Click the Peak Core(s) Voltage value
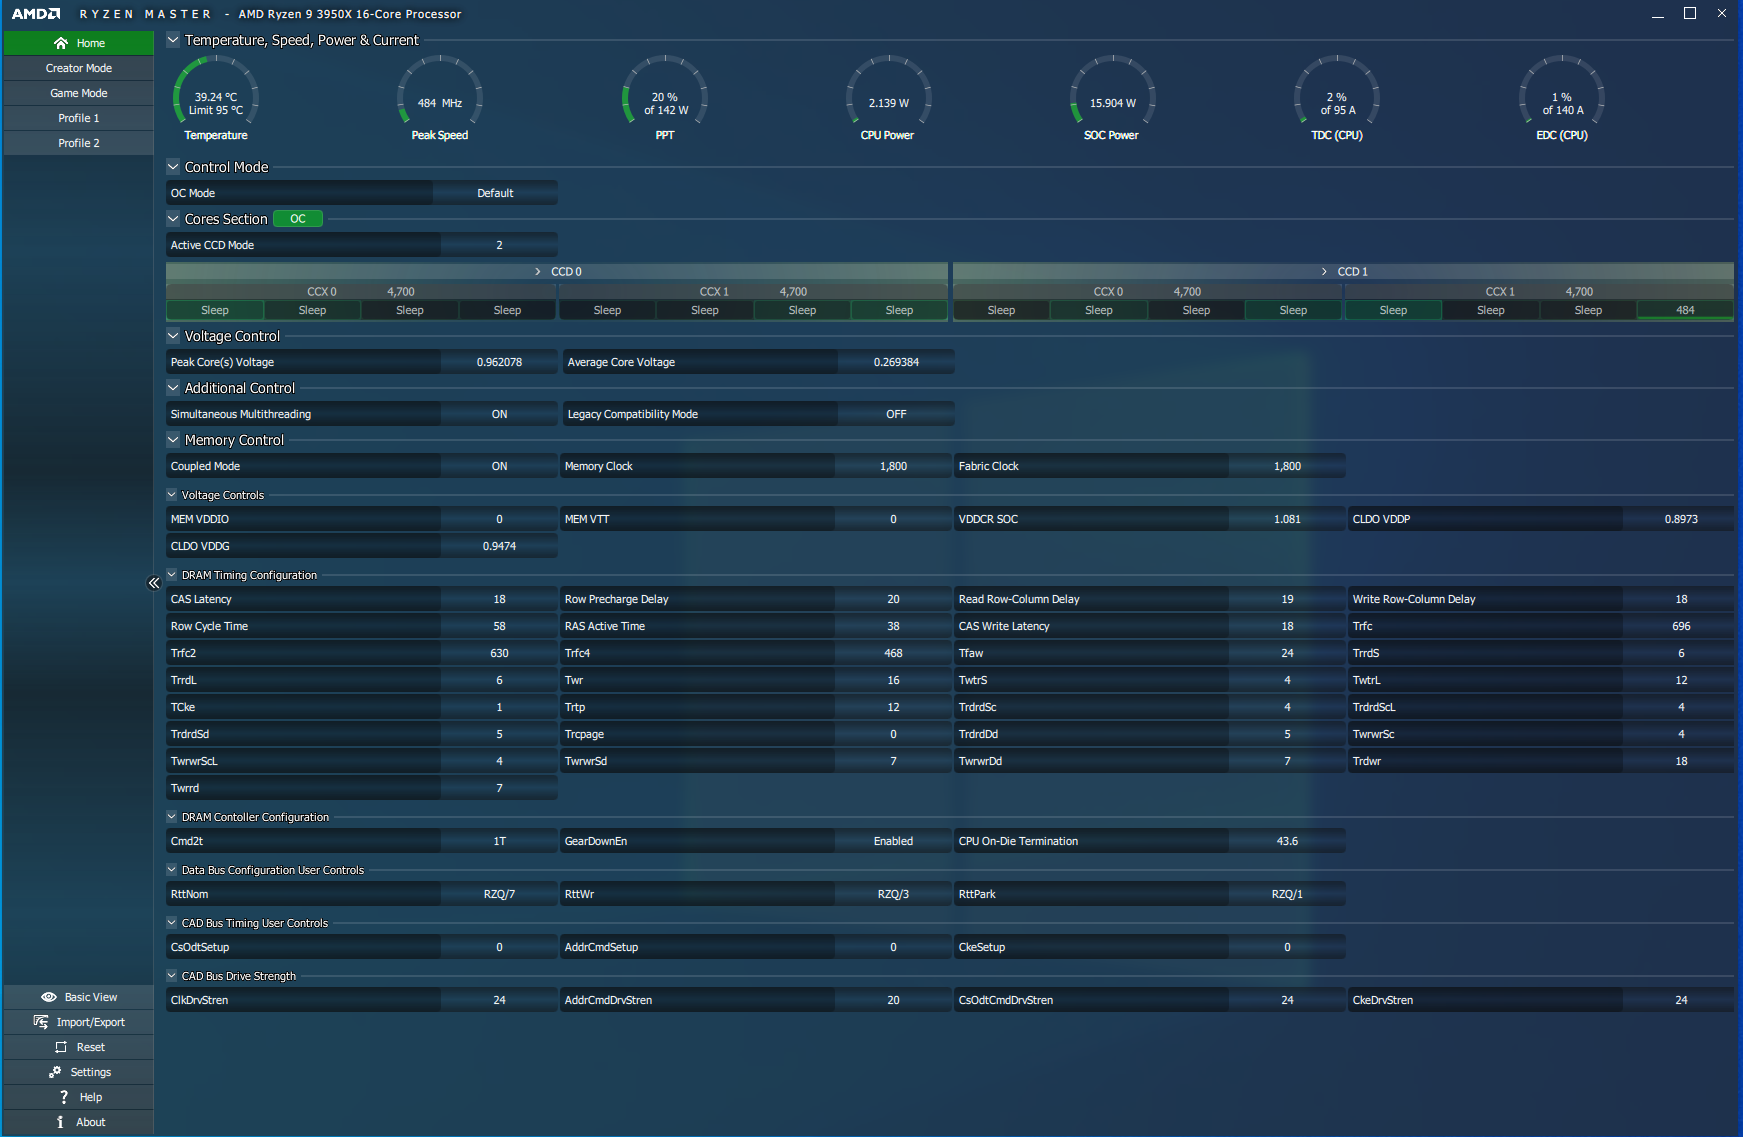Viewport: 1743px width, 1137px height. coord(499,362)
